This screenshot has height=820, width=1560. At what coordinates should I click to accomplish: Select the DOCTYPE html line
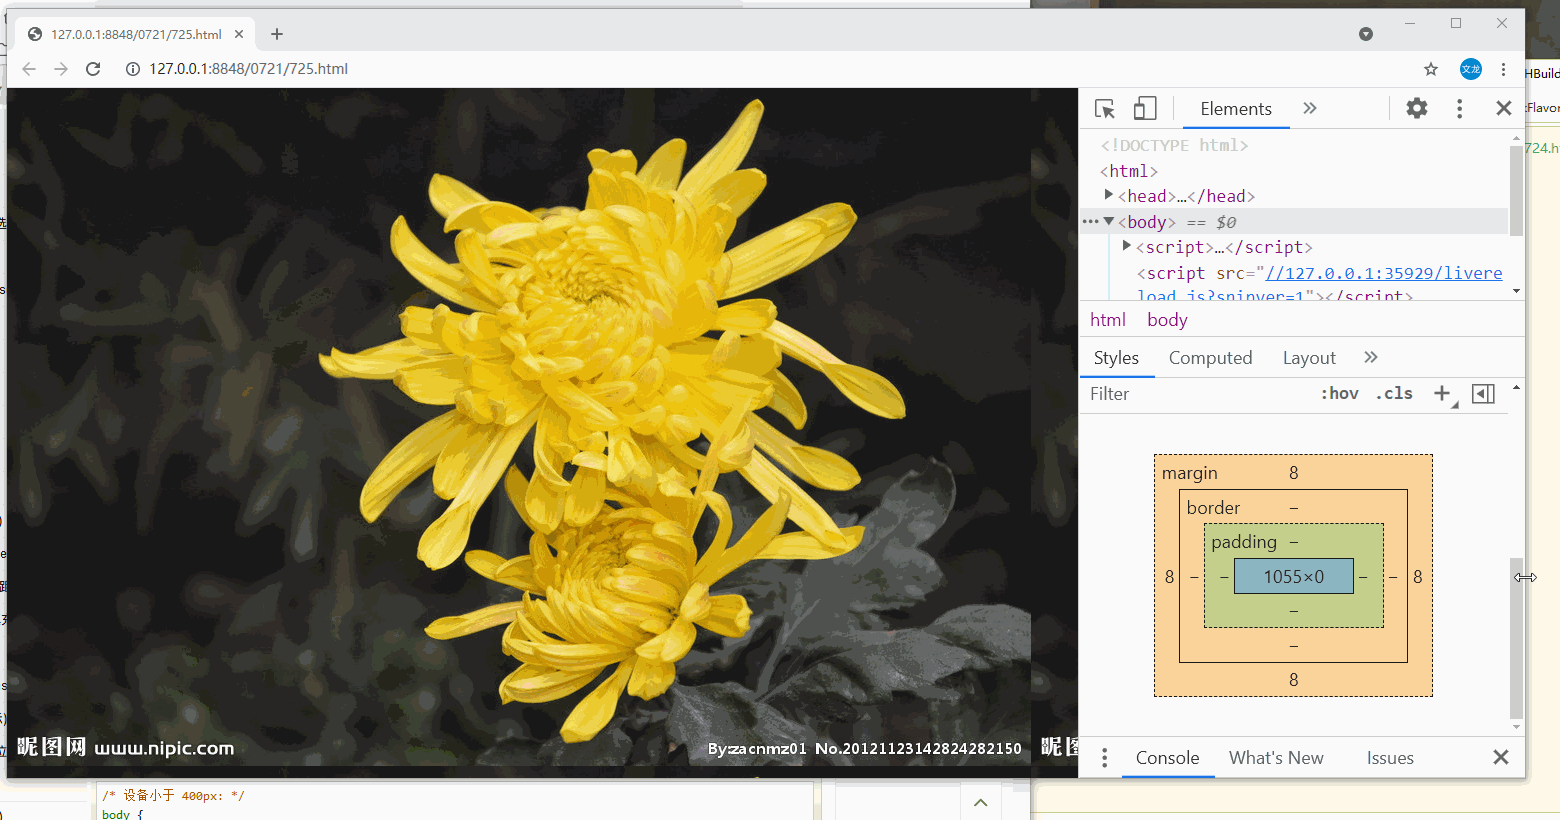[1174, 145]
